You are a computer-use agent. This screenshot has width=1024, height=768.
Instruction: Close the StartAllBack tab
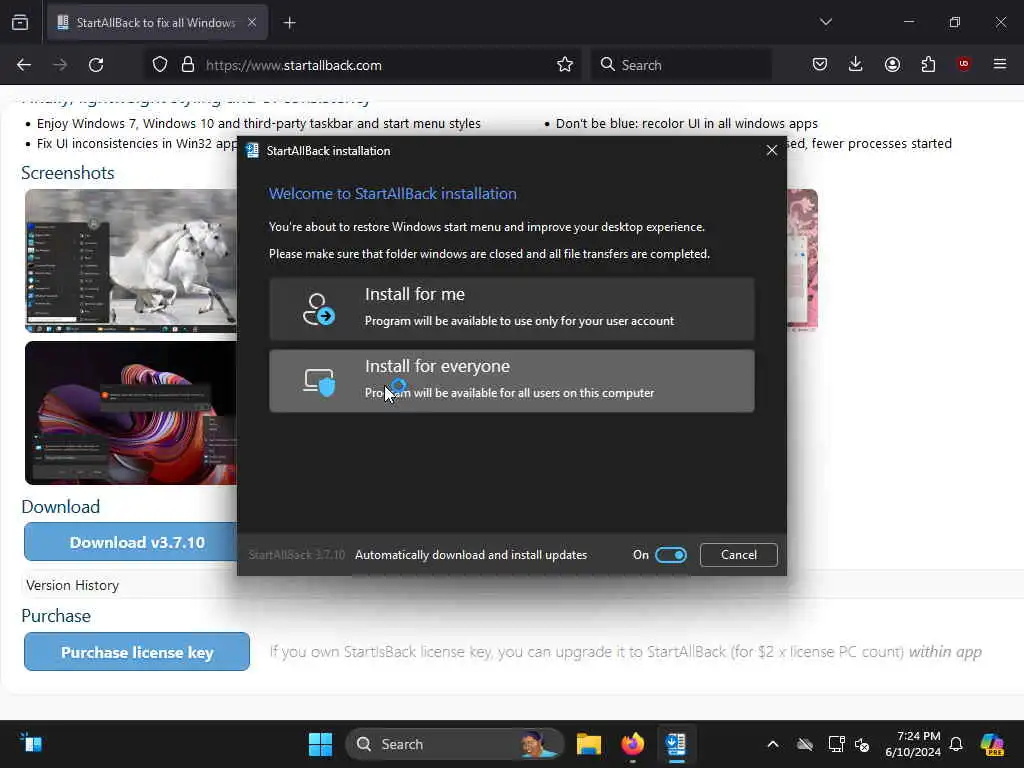tap(252, 22)
